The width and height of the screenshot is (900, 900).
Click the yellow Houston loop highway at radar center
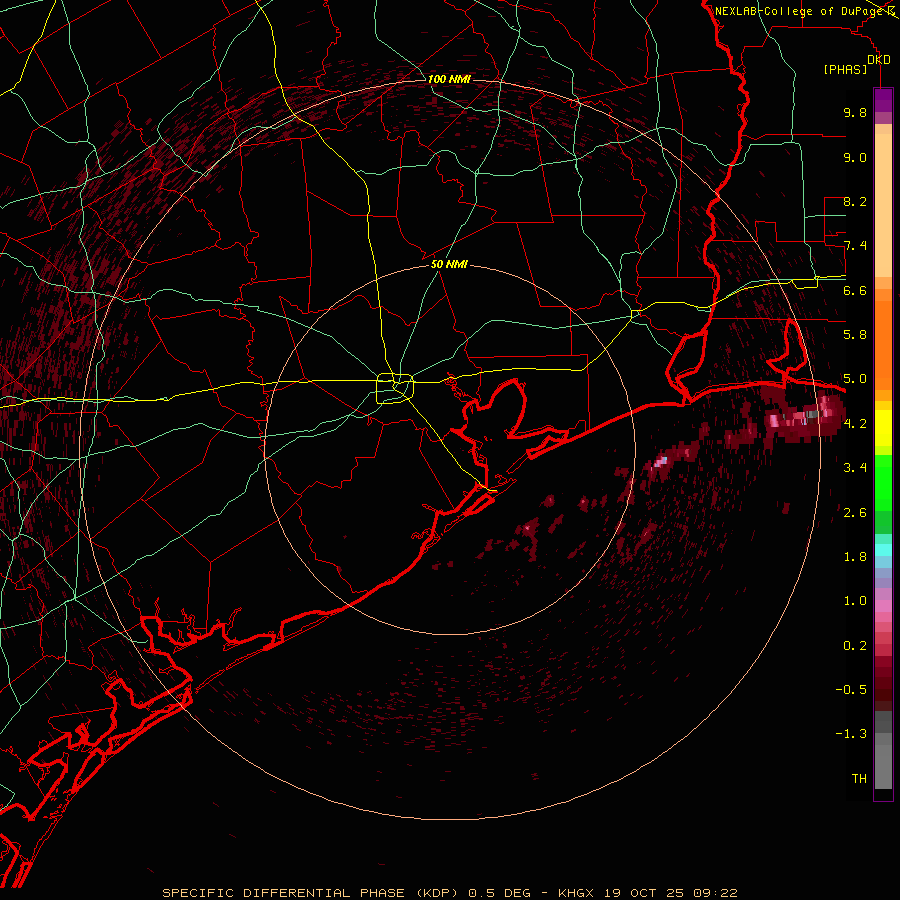(395, 388)
